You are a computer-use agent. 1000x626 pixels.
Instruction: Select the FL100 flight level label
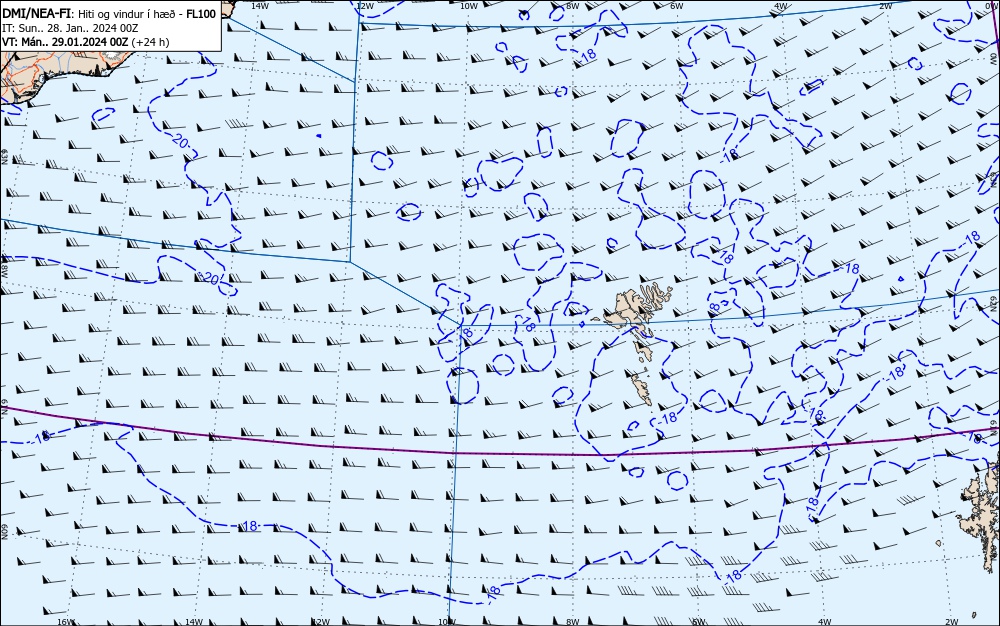coord(201,14)
